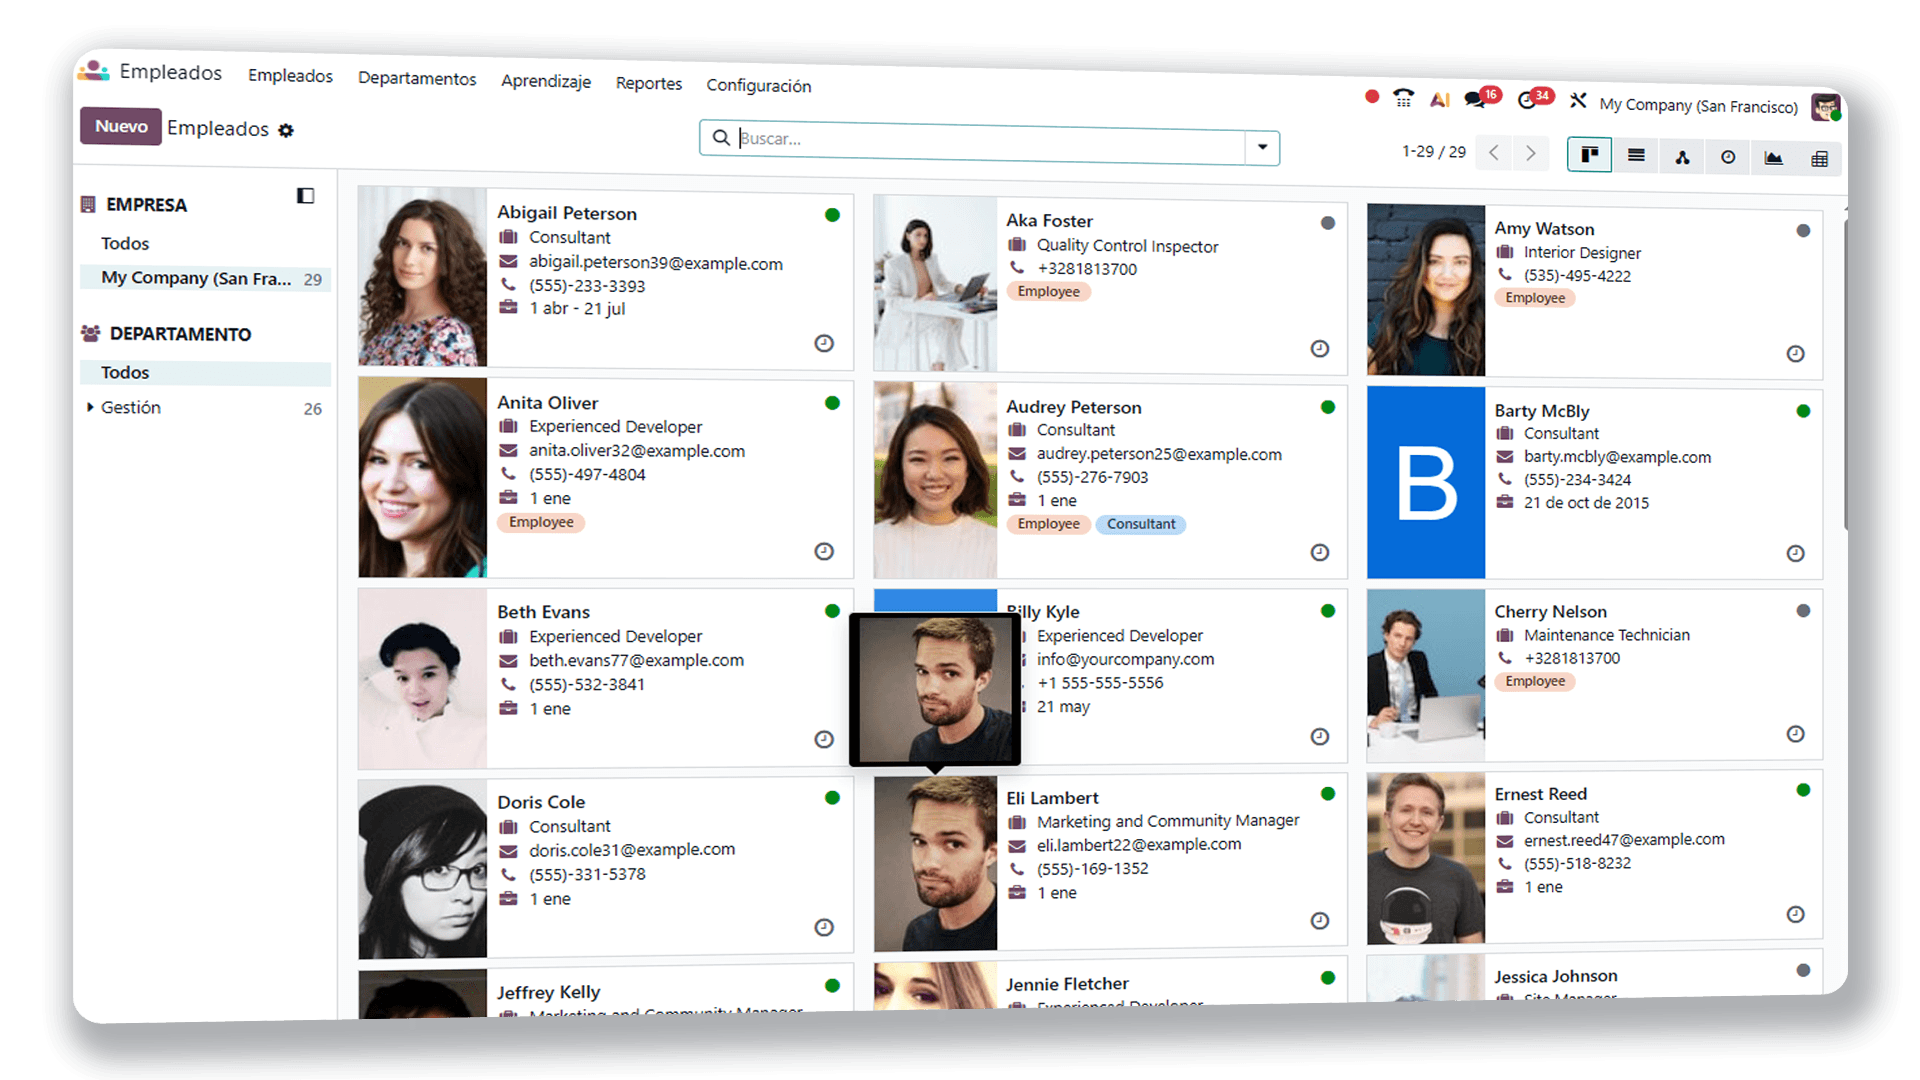
Task: Click the Consultant tag on Audrey Peterson
Action: (x=1141, y=524)
